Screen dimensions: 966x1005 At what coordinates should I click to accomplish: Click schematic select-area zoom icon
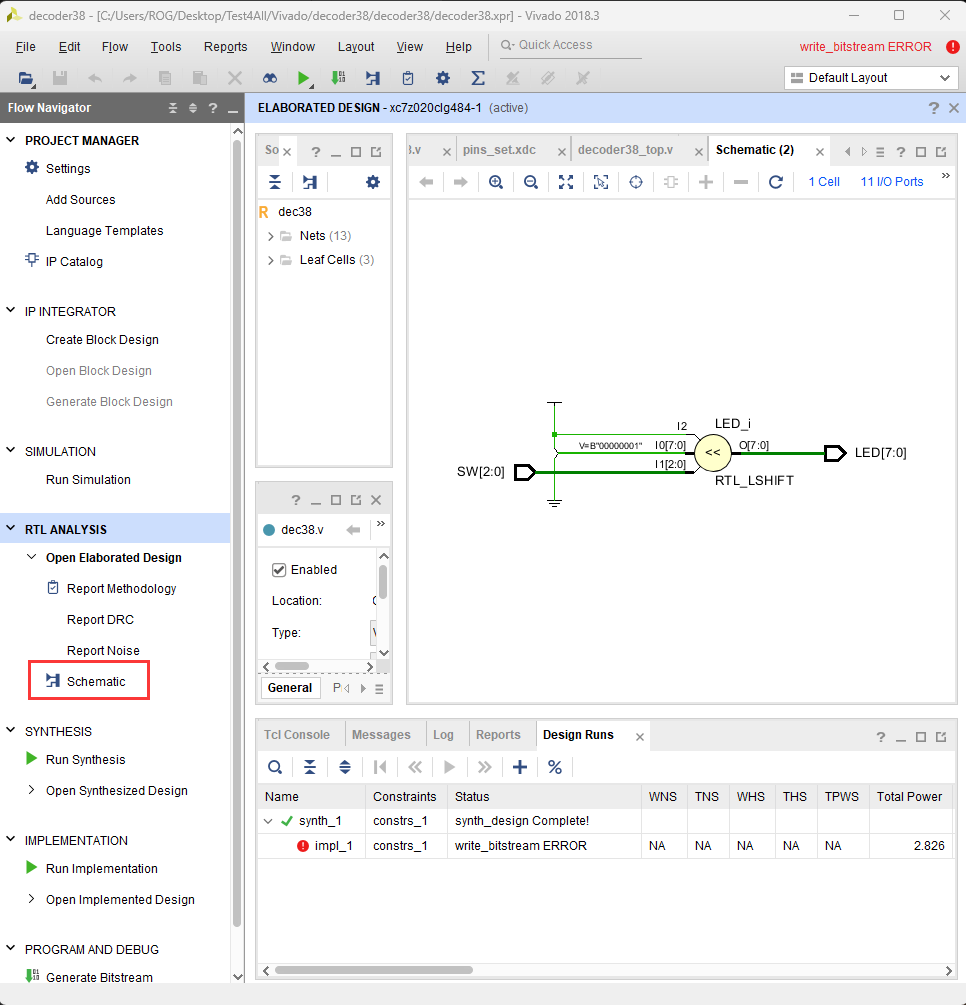601,182
